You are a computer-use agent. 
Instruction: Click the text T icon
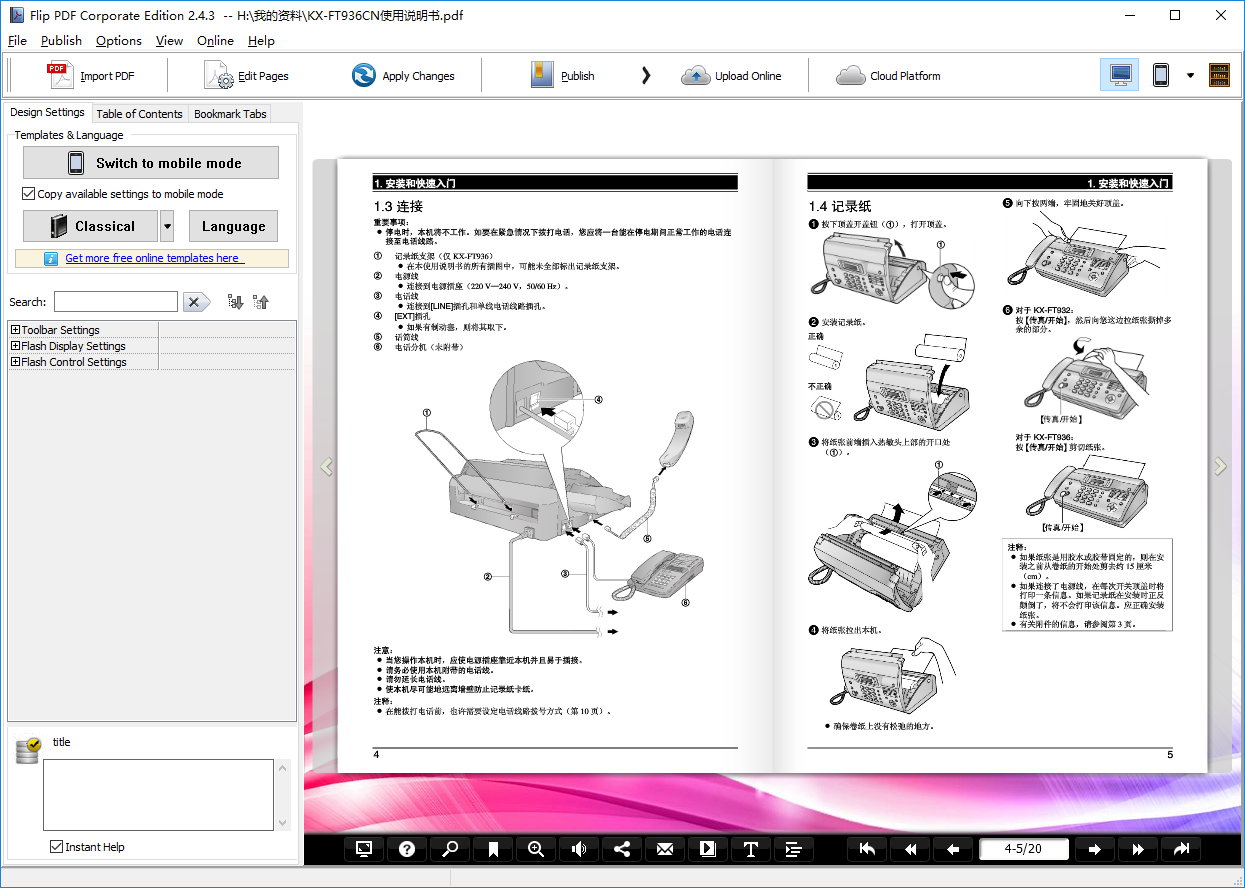751,849
